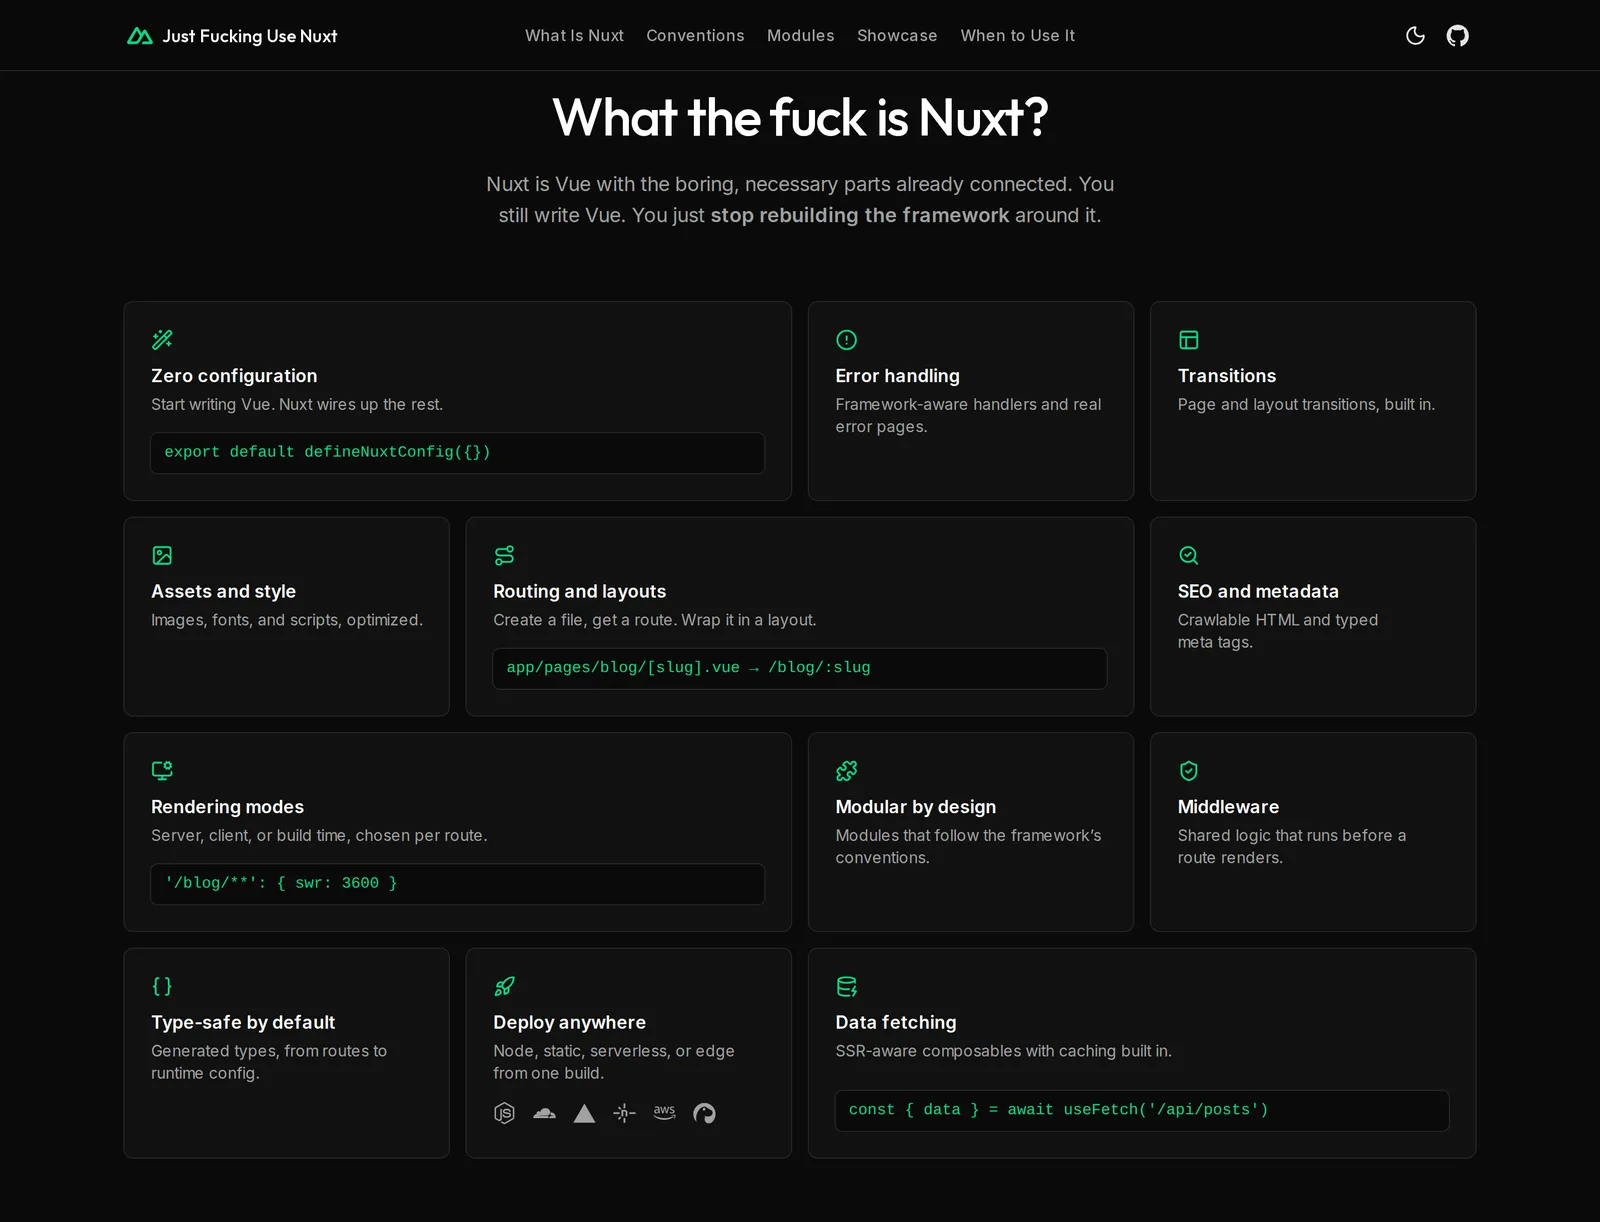This screenshot has height=1222, width=1600.
Task: Open the Modules nav link
Action: coord(800,36)
